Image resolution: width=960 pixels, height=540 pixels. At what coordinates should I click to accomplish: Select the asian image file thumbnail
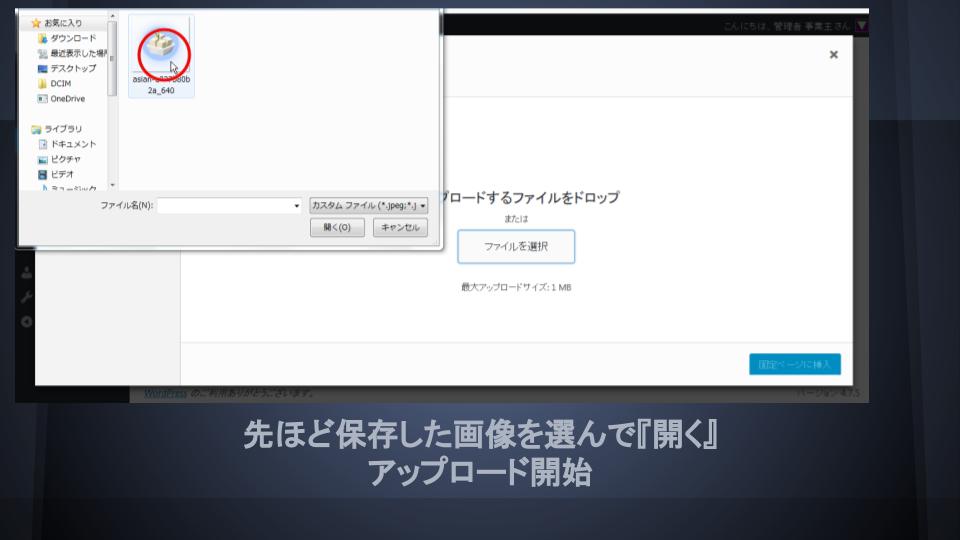[x=160, y=55]
